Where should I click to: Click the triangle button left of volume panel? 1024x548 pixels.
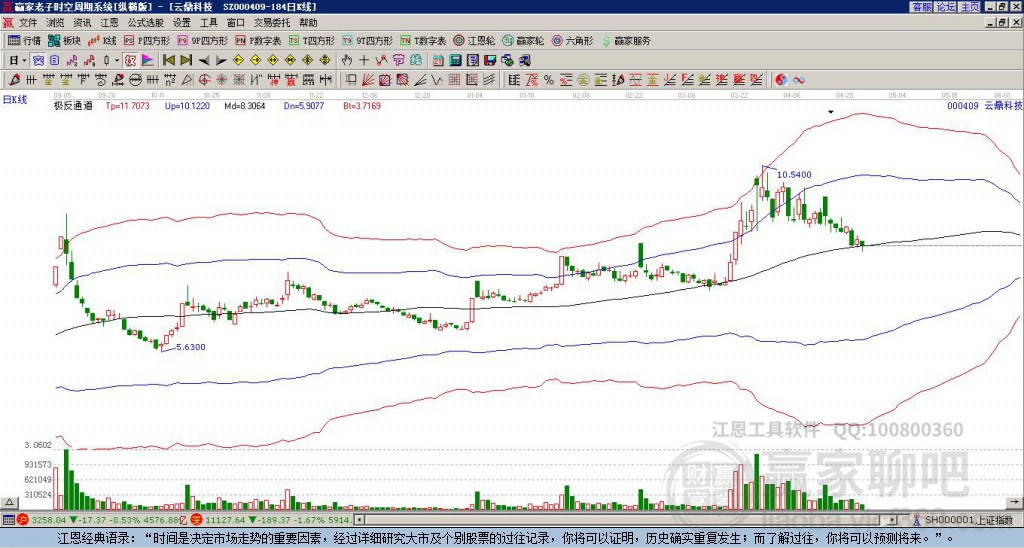9,502
